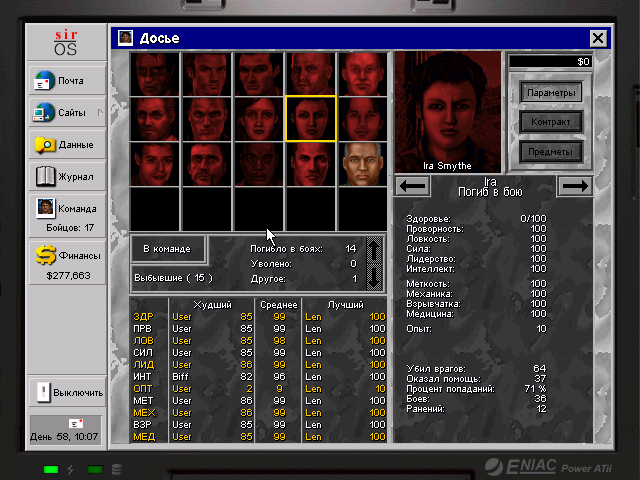The image size is (640, 480).
Task: Select fifth portrait in the middle row
Action: 363,119
